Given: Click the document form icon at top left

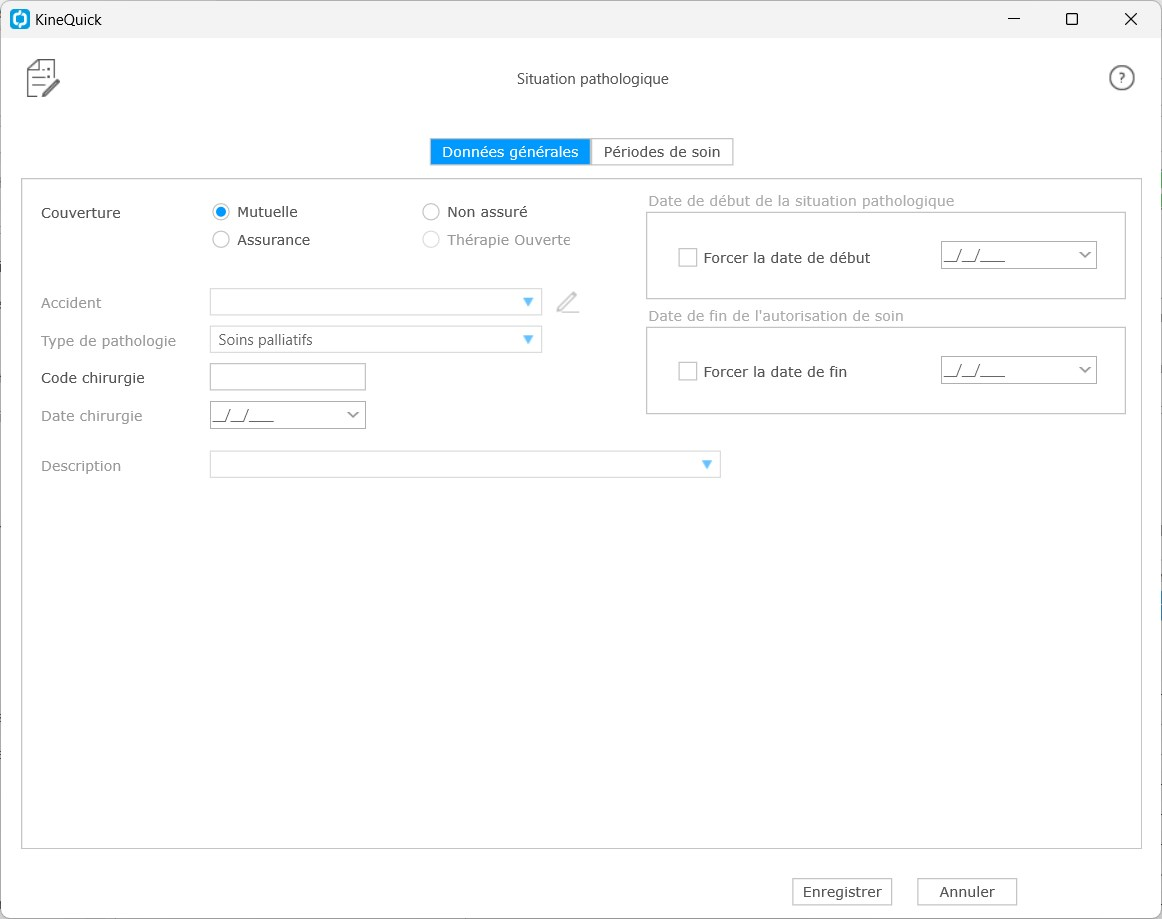Looking at the screenshot, I should 43,78.
